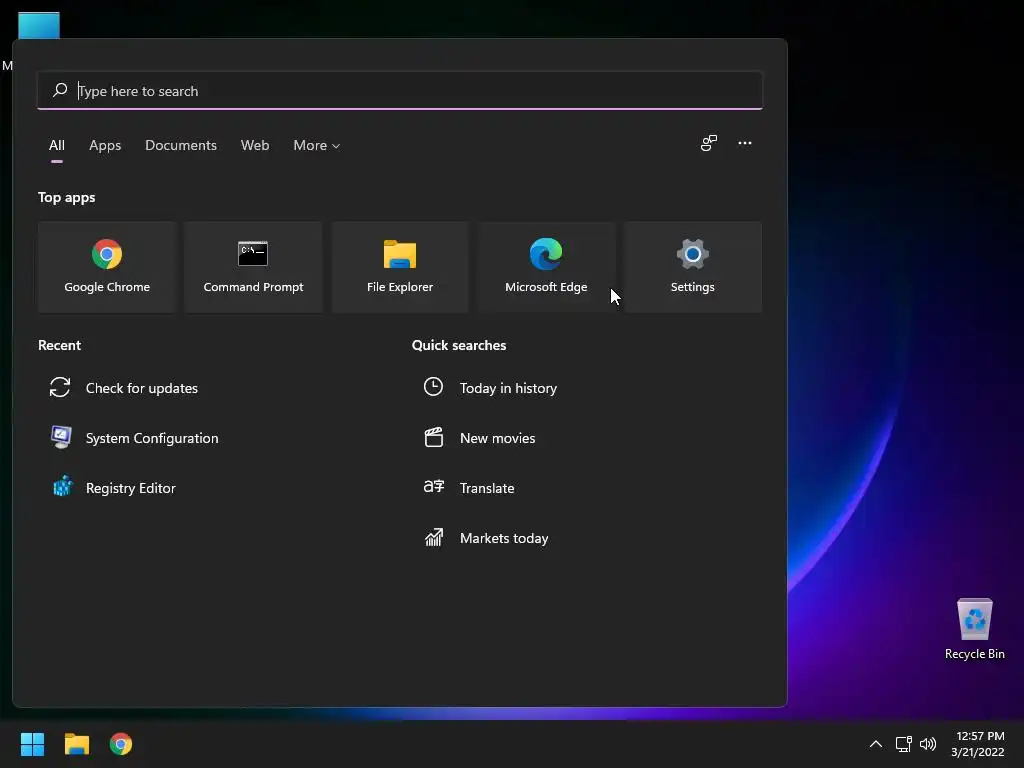This screenshot has width=1024, height=768.
Task: Run quick search New movies
Action: click(479, 438)
